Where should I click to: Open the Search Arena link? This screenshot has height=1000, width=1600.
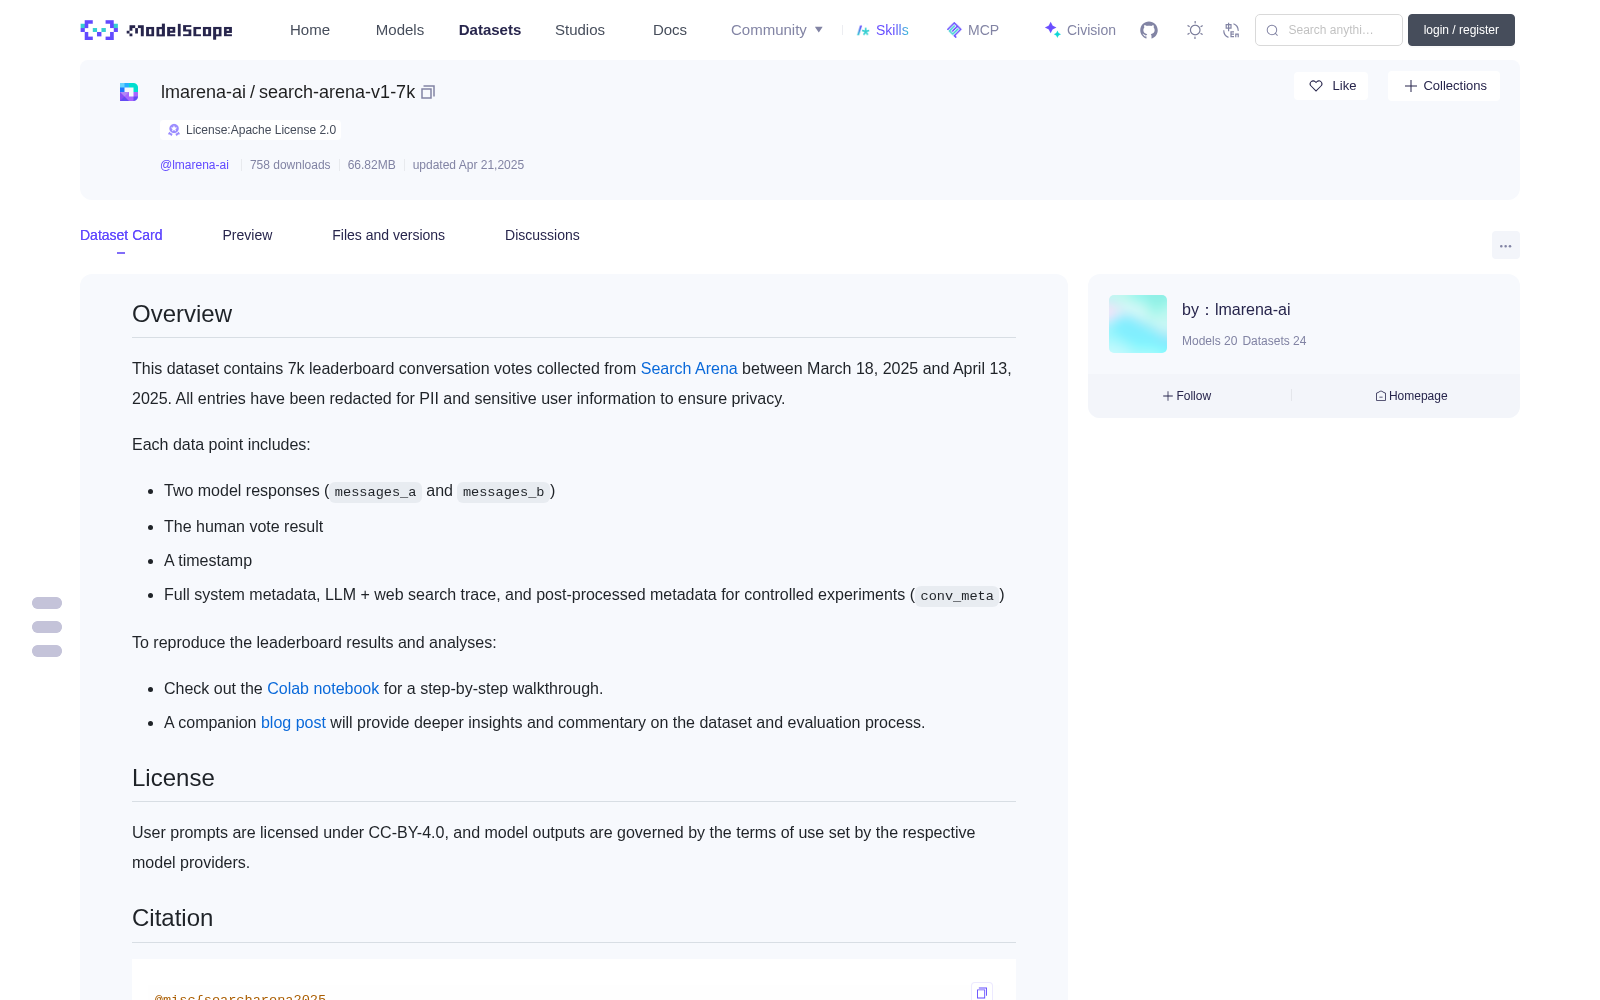point(689,369)
